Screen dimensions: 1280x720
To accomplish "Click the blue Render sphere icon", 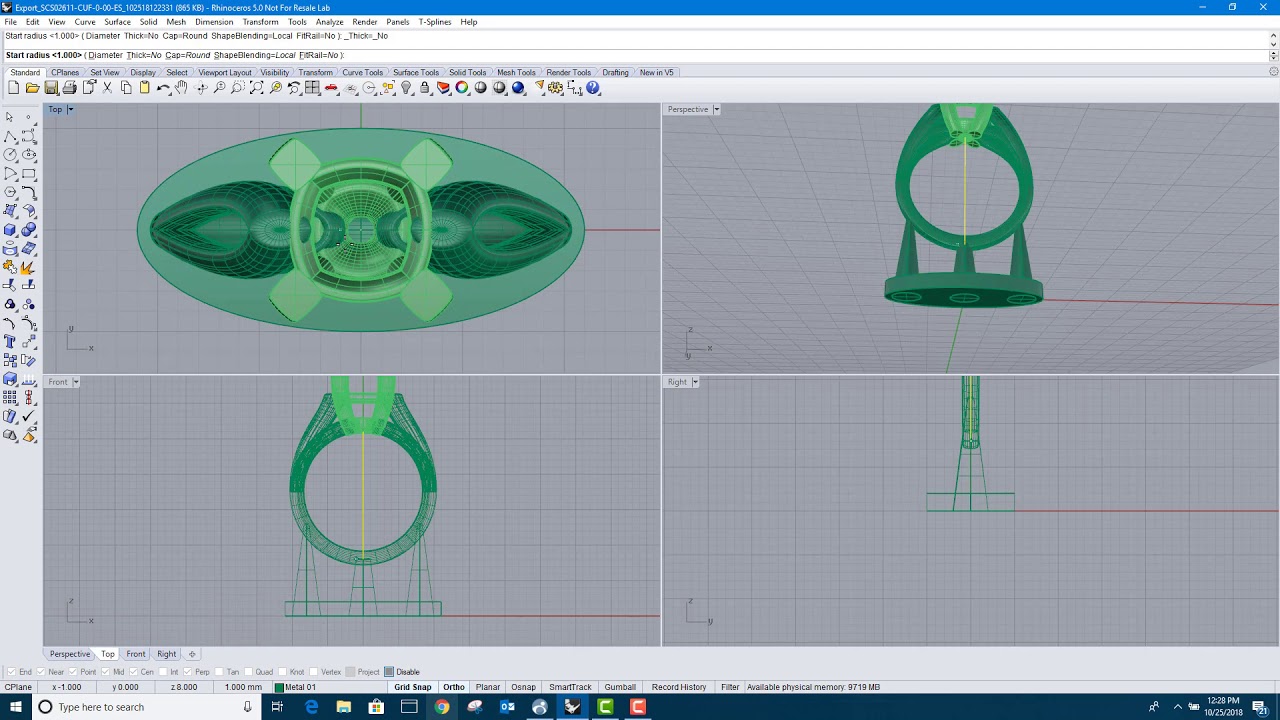I will coord(518,88).
